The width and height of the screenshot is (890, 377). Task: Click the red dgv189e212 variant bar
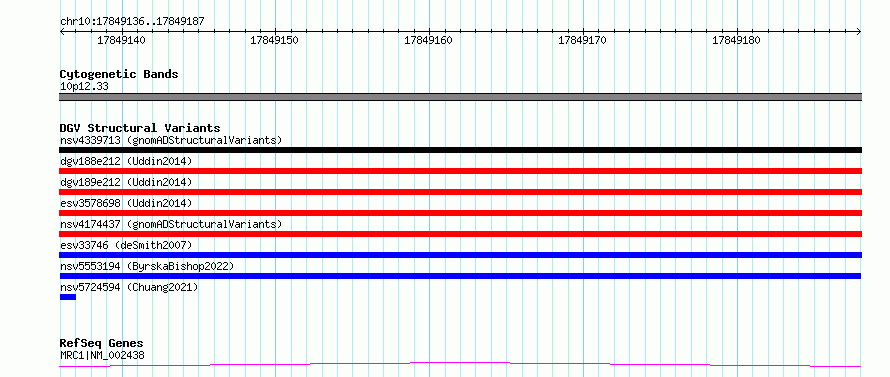point(460,192)
